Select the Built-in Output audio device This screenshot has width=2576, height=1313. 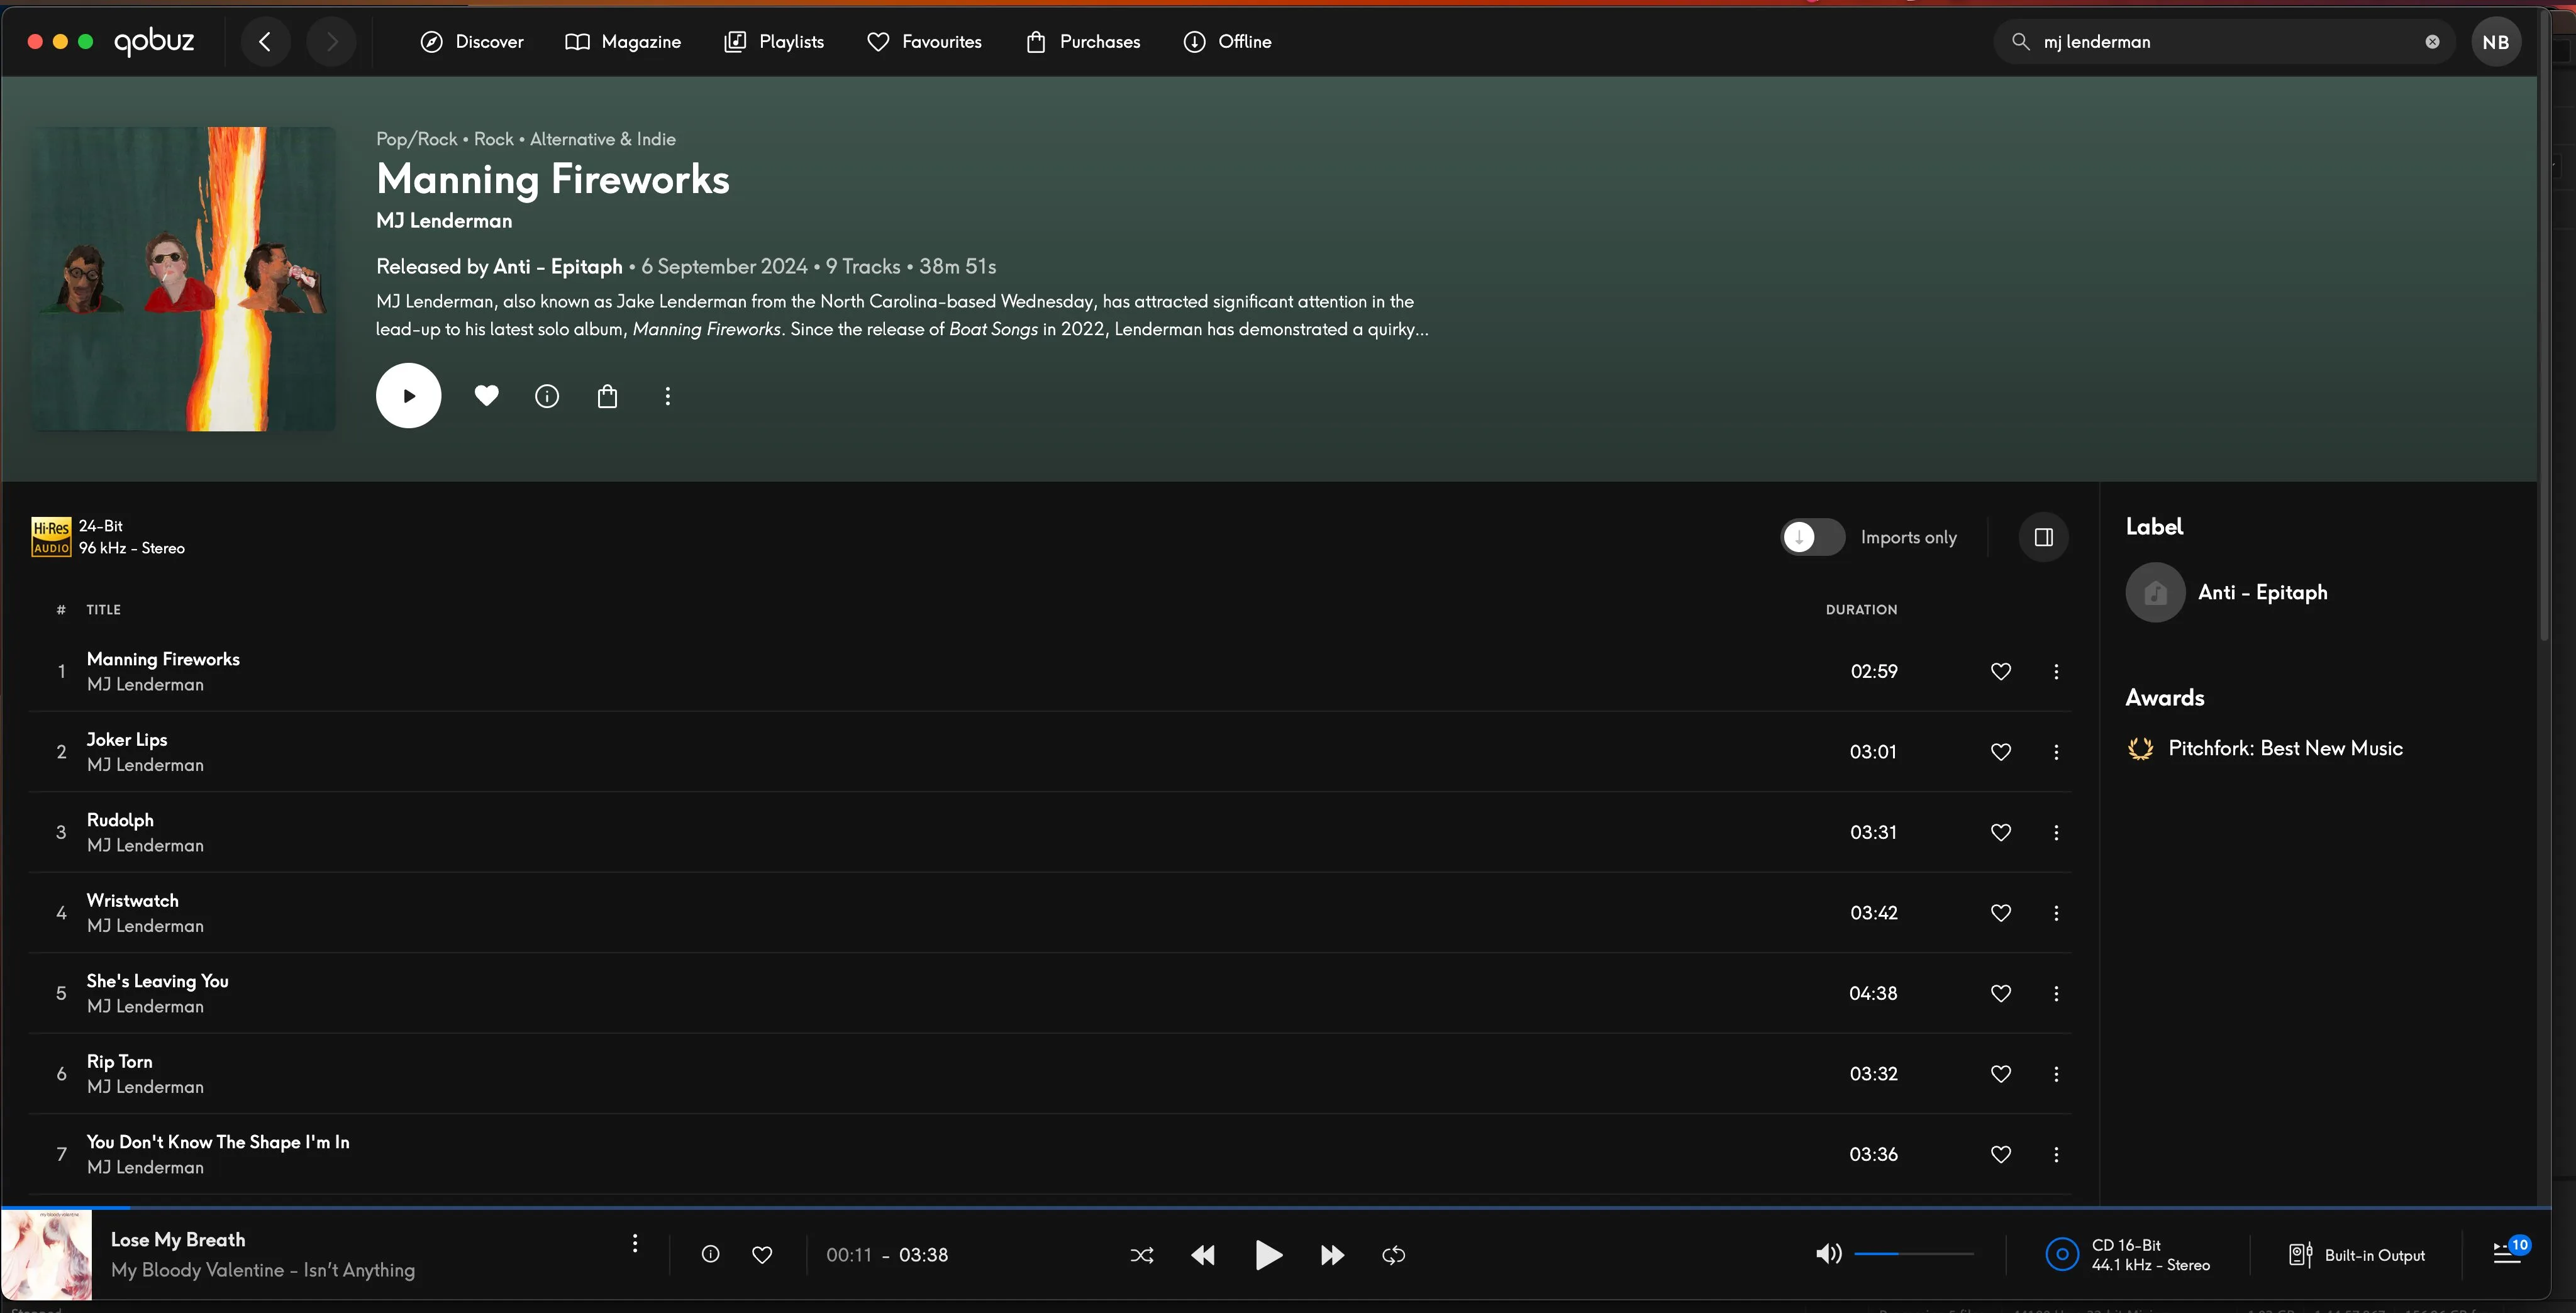(2355, 1254)
